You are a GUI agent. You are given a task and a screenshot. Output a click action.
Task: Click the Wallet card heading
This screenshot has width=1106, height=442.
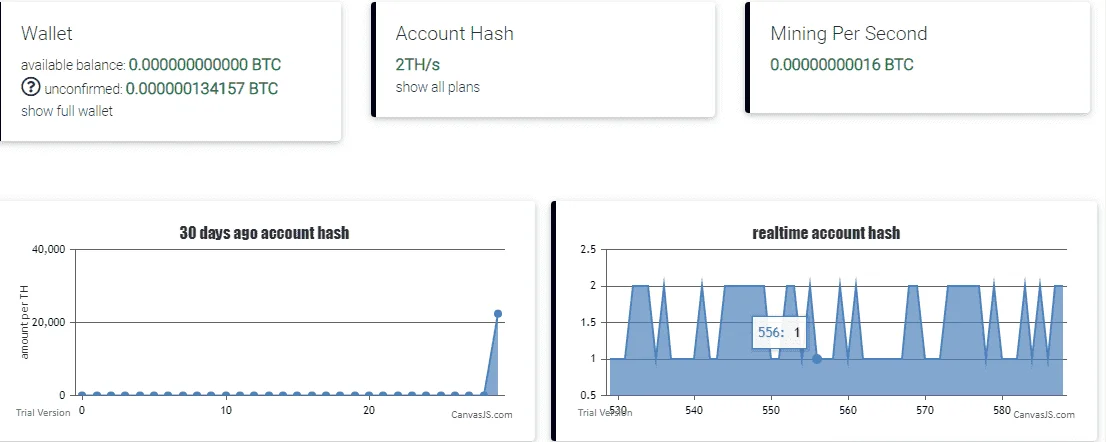[47, 33]
